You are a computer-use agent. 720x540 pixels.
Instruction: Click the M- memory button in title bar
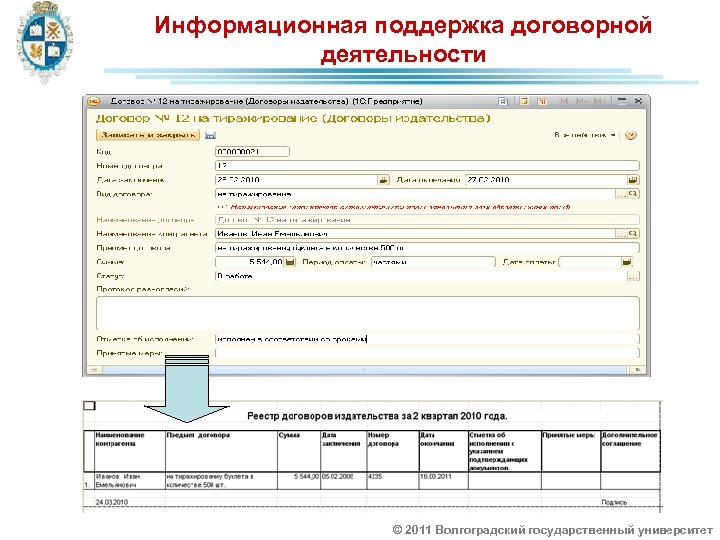[598, 101]
